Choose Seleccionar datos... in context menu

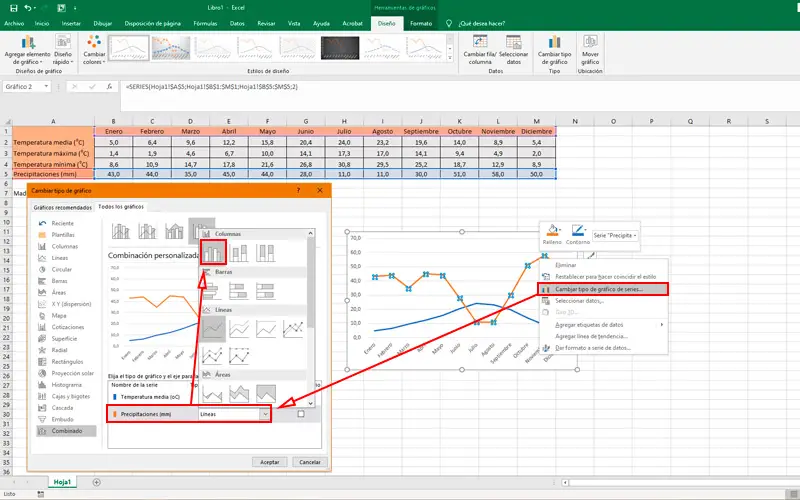click(x=580, y=301)
